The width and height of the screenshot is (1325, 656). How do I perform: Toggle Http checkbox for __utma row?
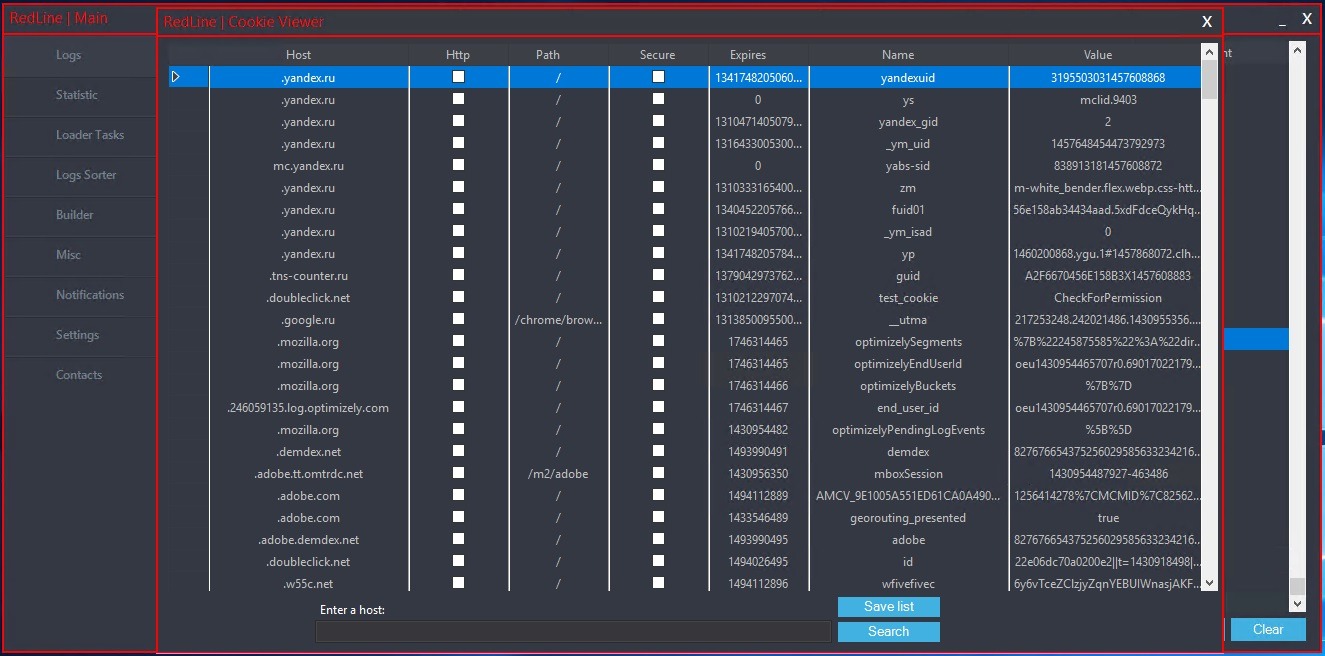point(458,319)
